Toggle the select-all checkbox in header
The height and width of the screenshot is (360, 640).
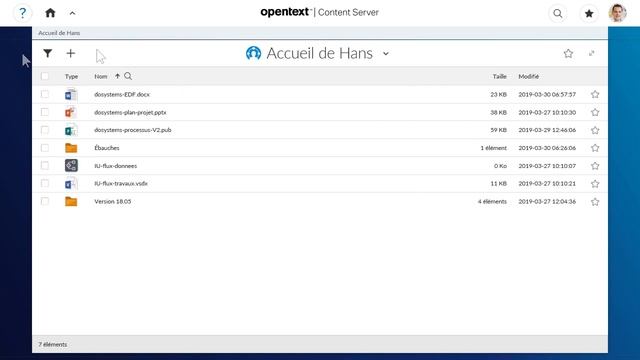point(45,76)
